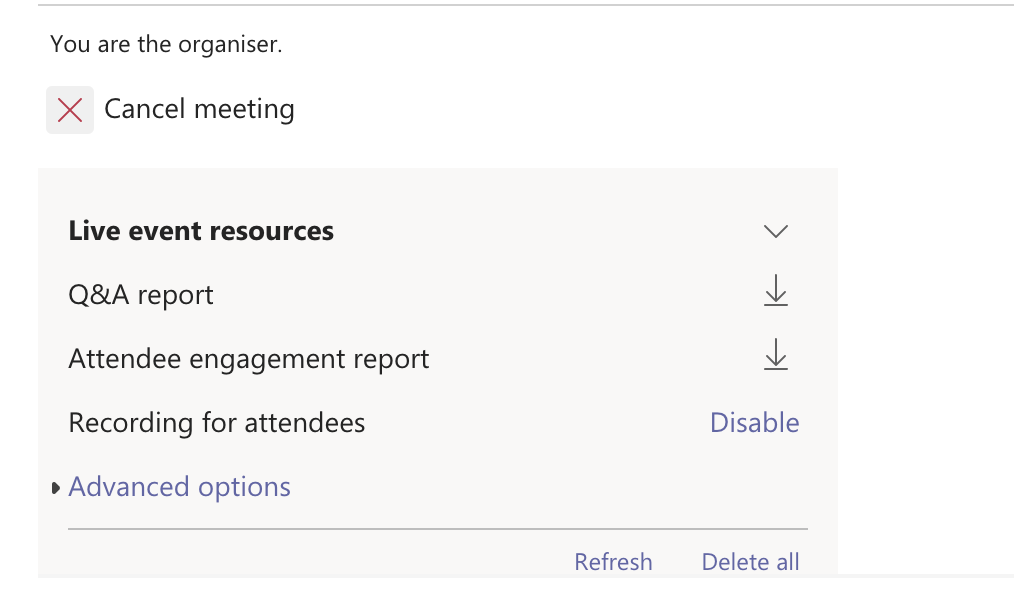
Task: Collapse the Live event resources section
Action: pyautogui.click(x=775, y=231)
